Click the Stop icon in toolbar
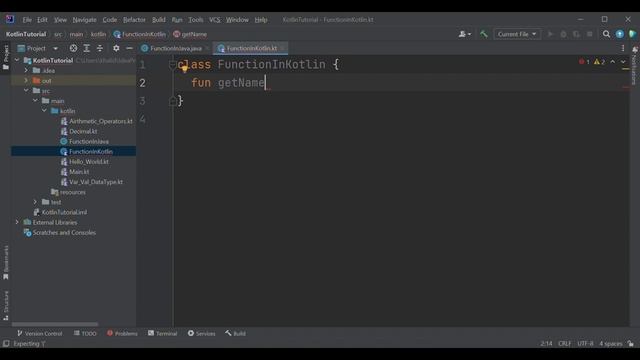This screenshot has width=640, height=360. click(589, 34)
